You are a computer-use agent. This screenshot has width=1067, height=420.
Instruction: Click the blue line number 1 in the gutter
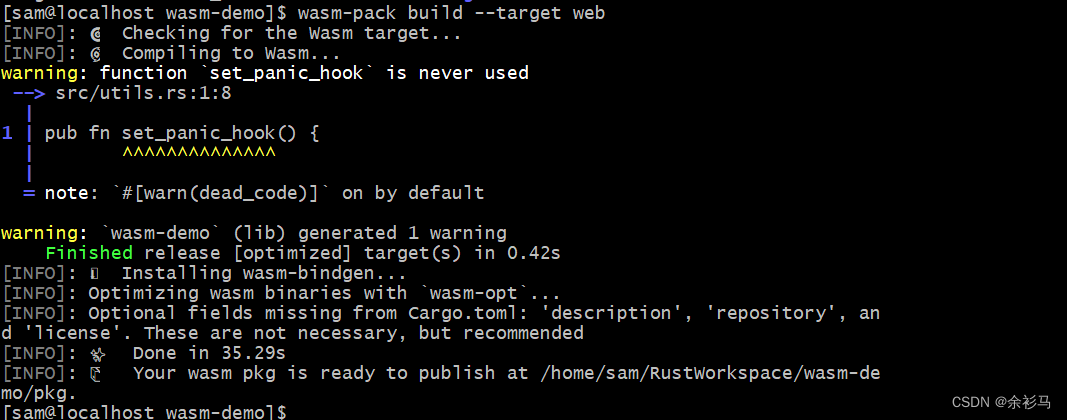coord(8,133)
